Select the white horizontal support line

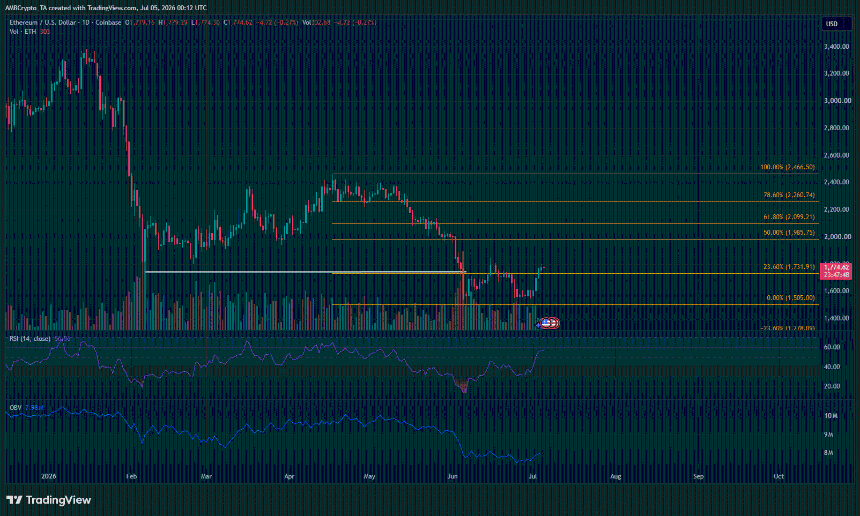tap(304, 272)
